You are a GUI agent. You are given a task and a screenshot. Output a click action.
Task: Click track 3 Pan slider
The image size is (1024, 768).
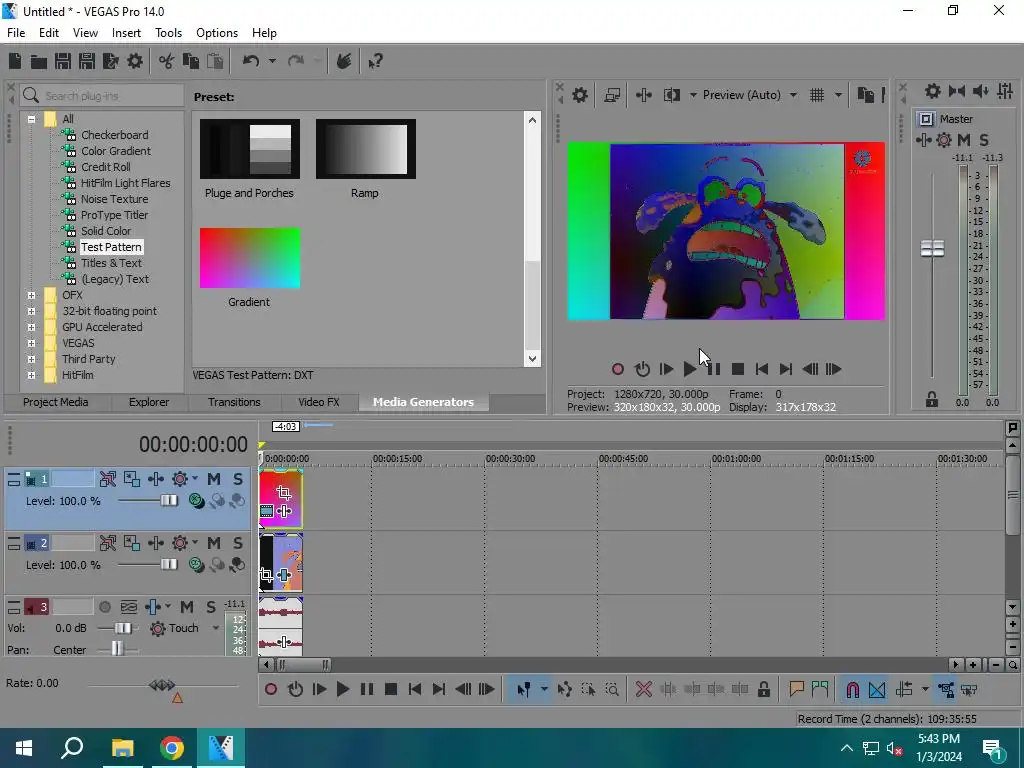point(117,650)
